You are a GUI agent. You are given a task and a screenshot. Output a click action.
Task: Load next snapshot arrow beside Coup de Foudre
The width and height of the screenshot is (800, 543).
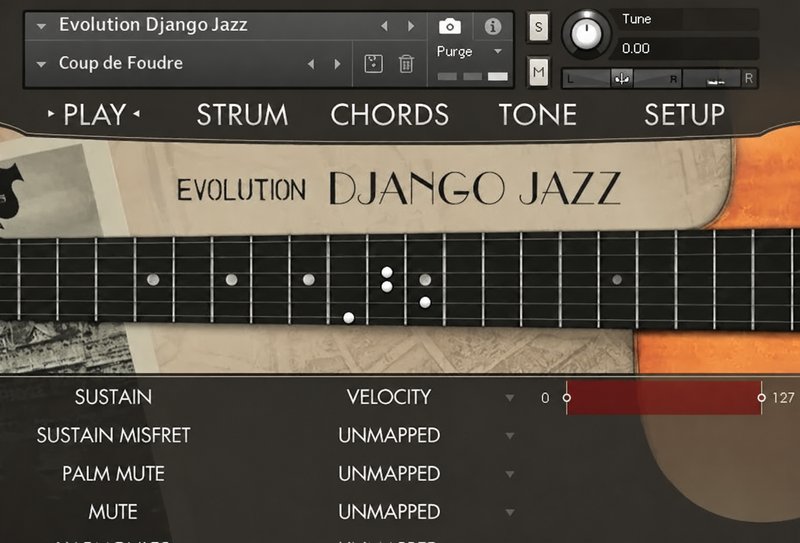337,64
